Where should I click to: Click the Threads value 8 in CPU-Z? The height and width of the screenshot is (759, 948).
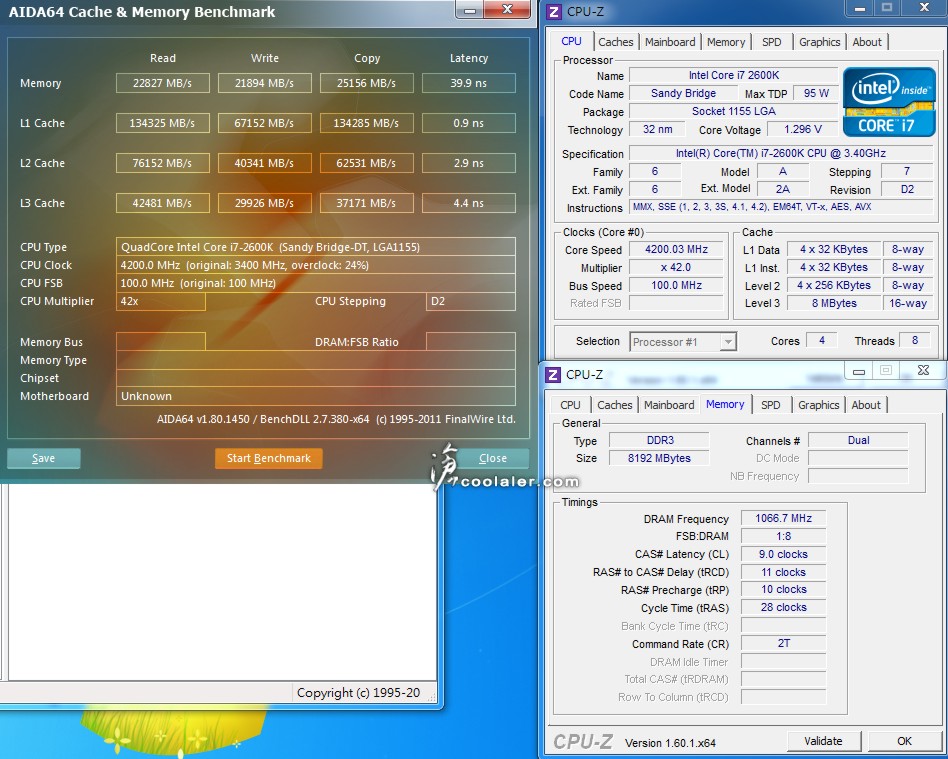(915, 340)
